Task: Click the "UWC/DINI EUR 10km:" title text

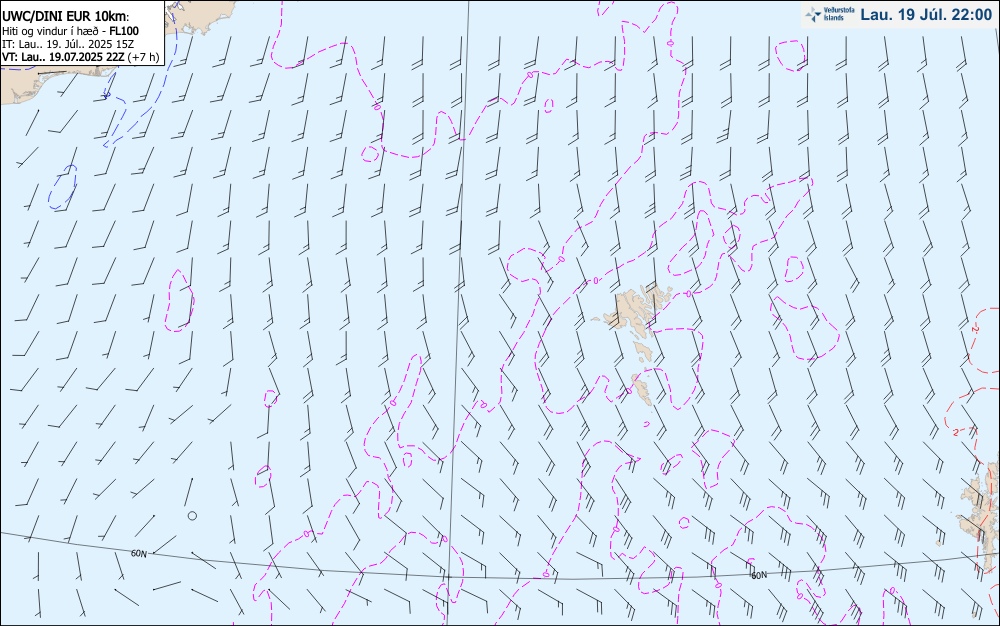Action: point(65,17)
